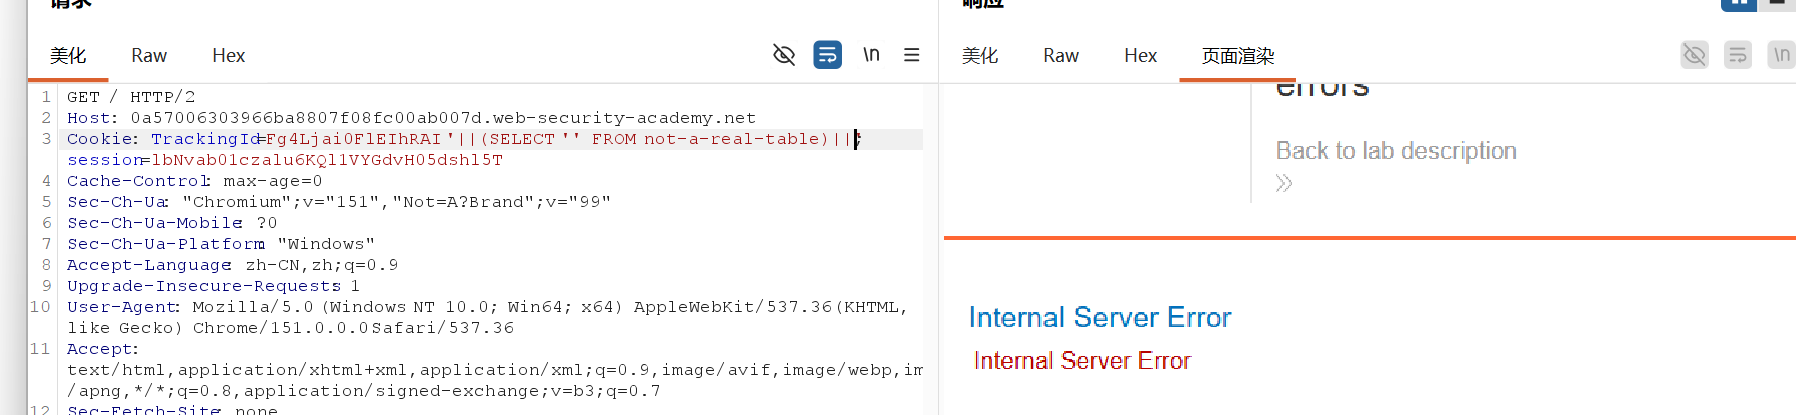This screenshot has width=1796, height=415.
Task: Click the red Internal Server Error message
Action: click(1082, 361)
